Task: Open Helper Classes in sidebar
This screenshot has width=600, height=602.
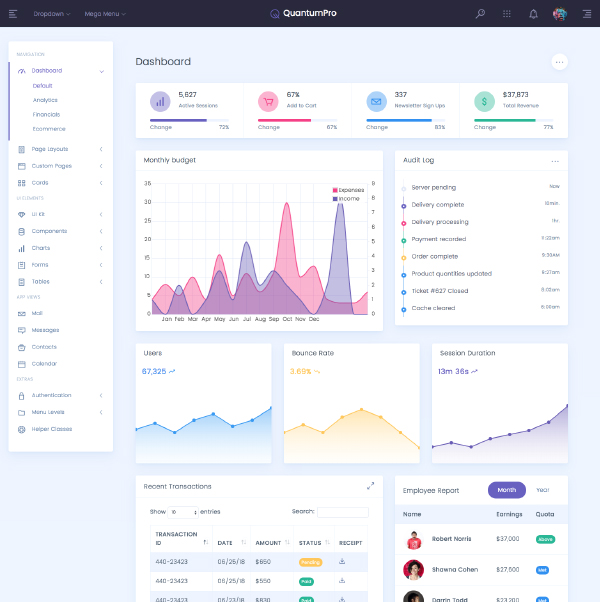Action: click(x=52, y=429)
